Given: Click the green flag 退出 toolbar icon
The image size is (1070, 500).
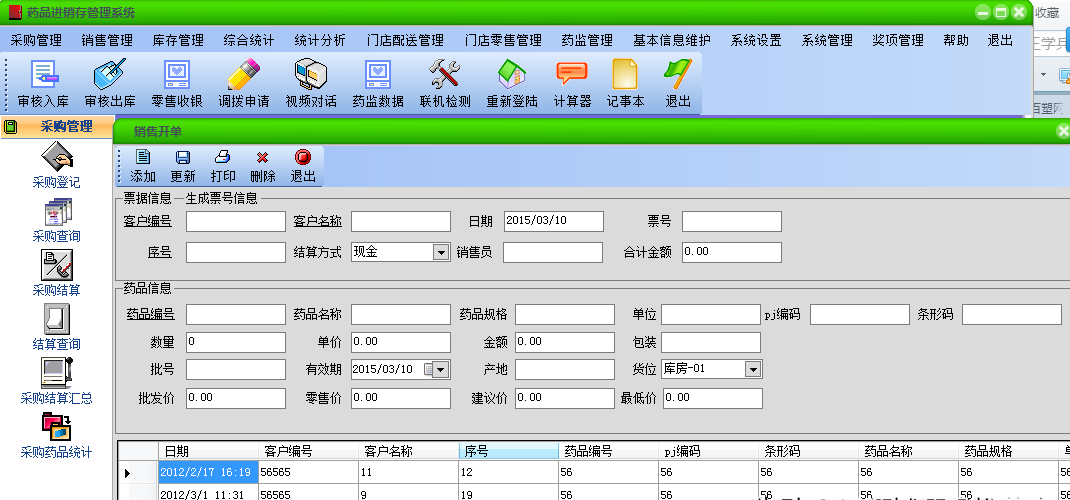Looking at the screenshot, I should [678, 84].
